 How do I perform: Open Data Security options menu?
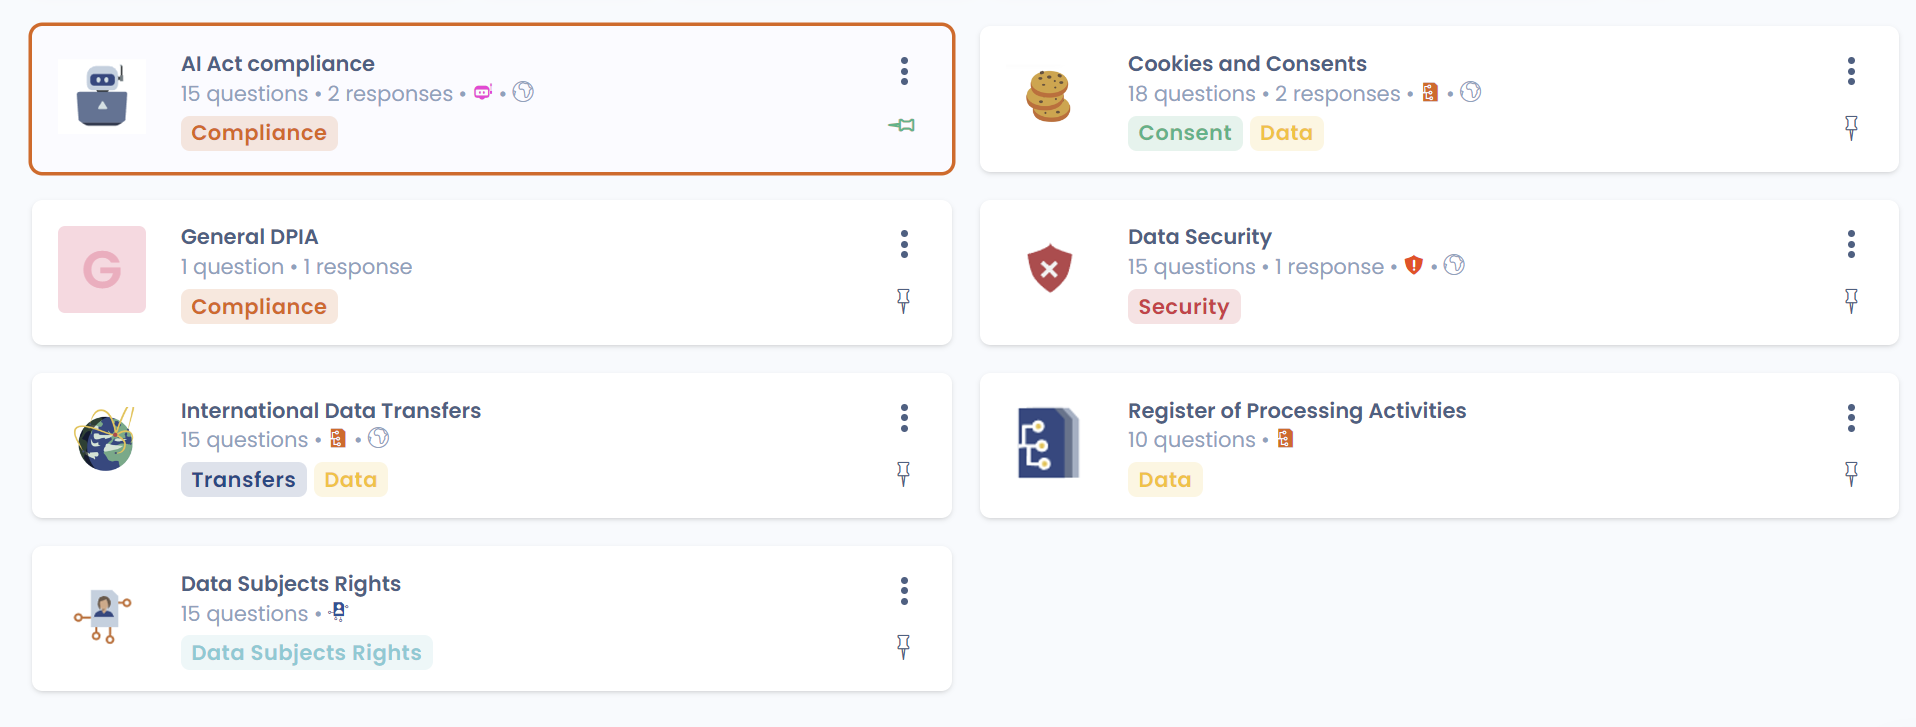tap(1851, 244)
